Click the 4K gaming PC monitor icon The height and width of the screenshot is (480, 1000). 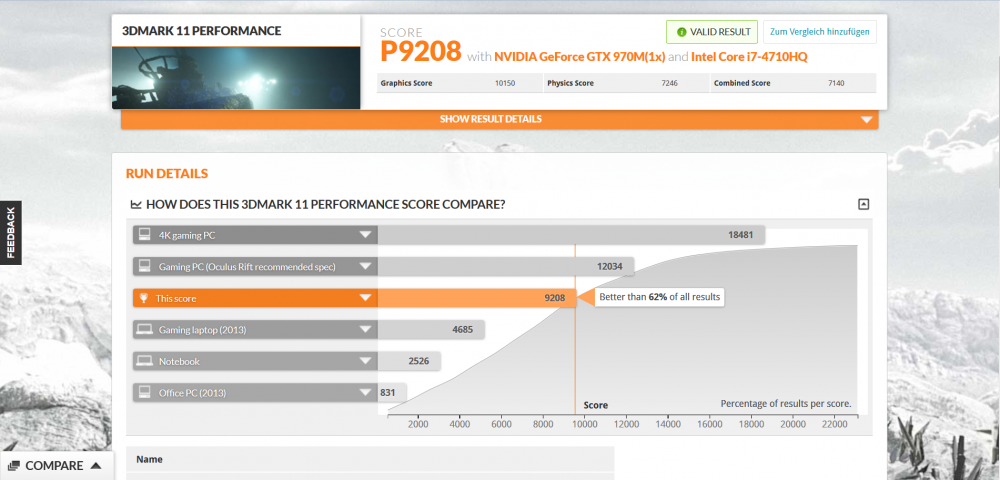point(145,235)
